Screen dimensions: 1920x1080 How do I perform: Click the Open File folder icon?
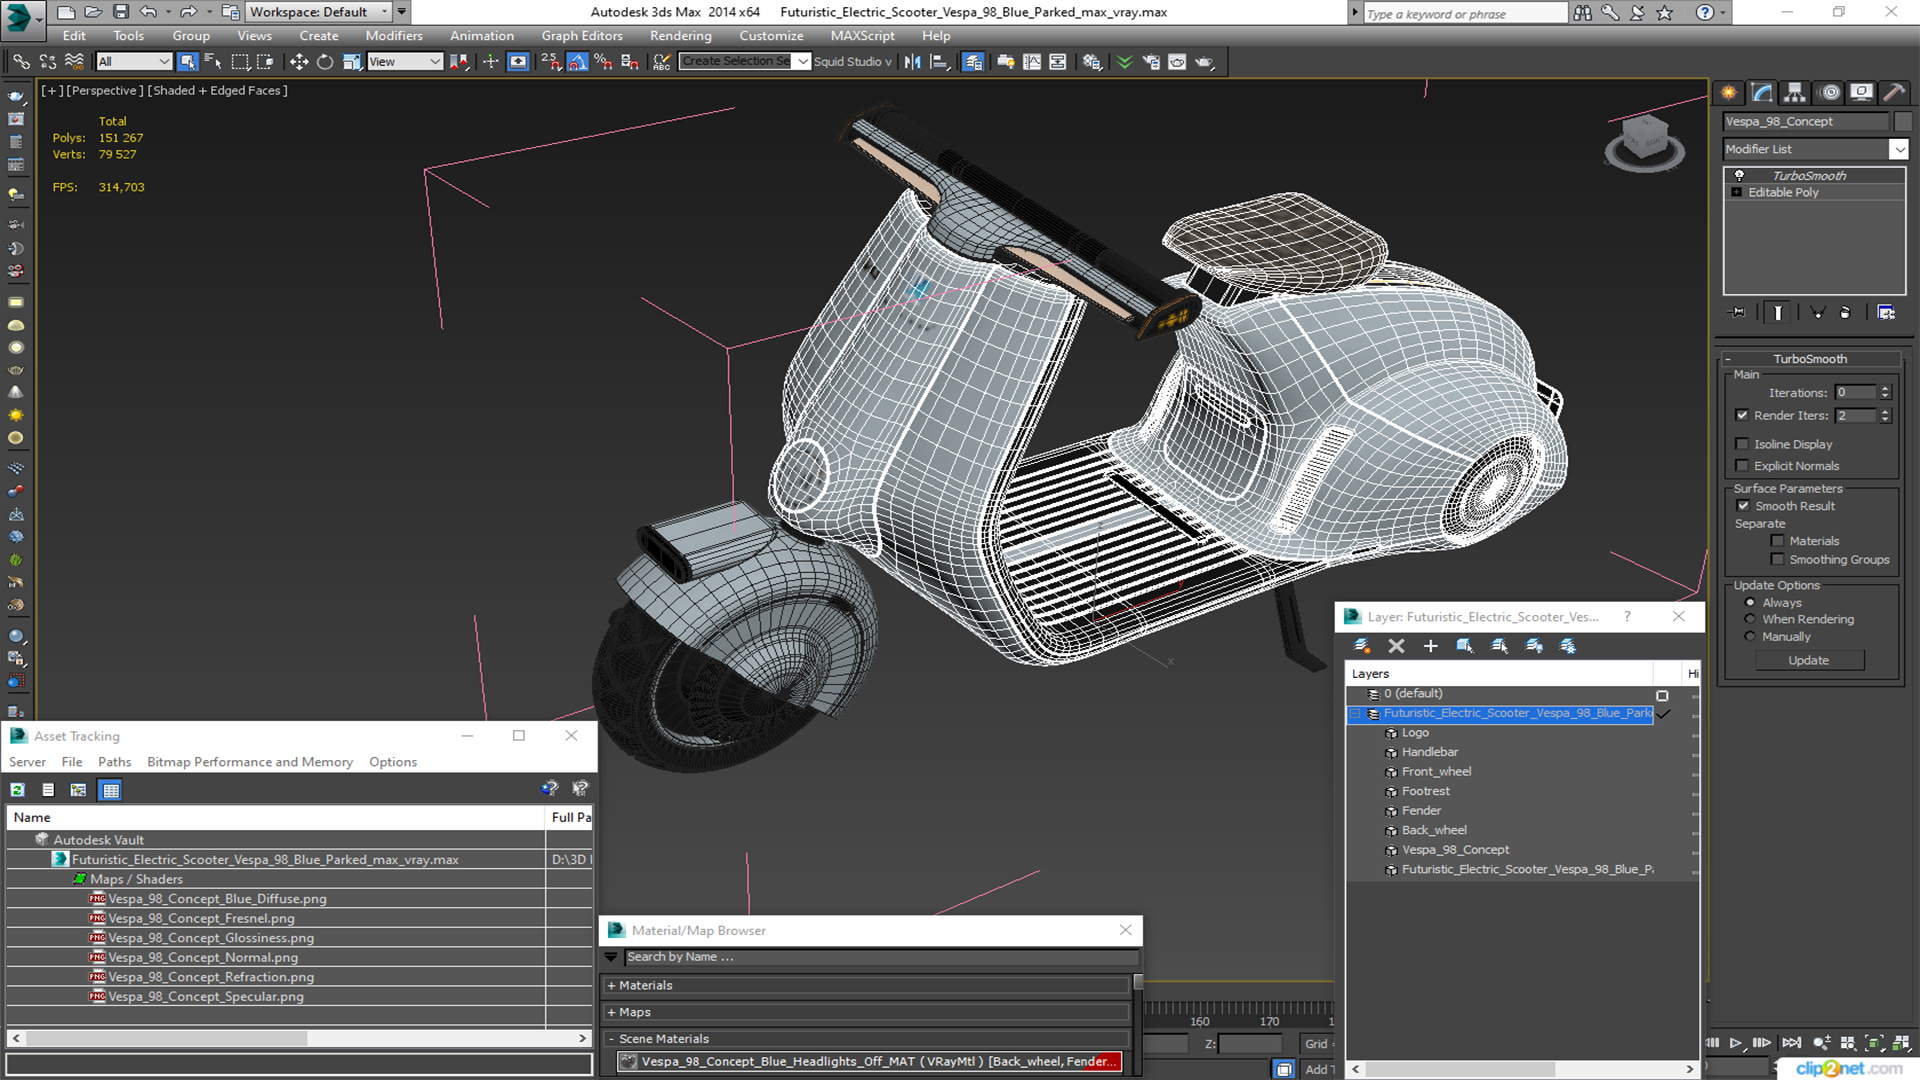pyautogui.click(x=93, y=12)
